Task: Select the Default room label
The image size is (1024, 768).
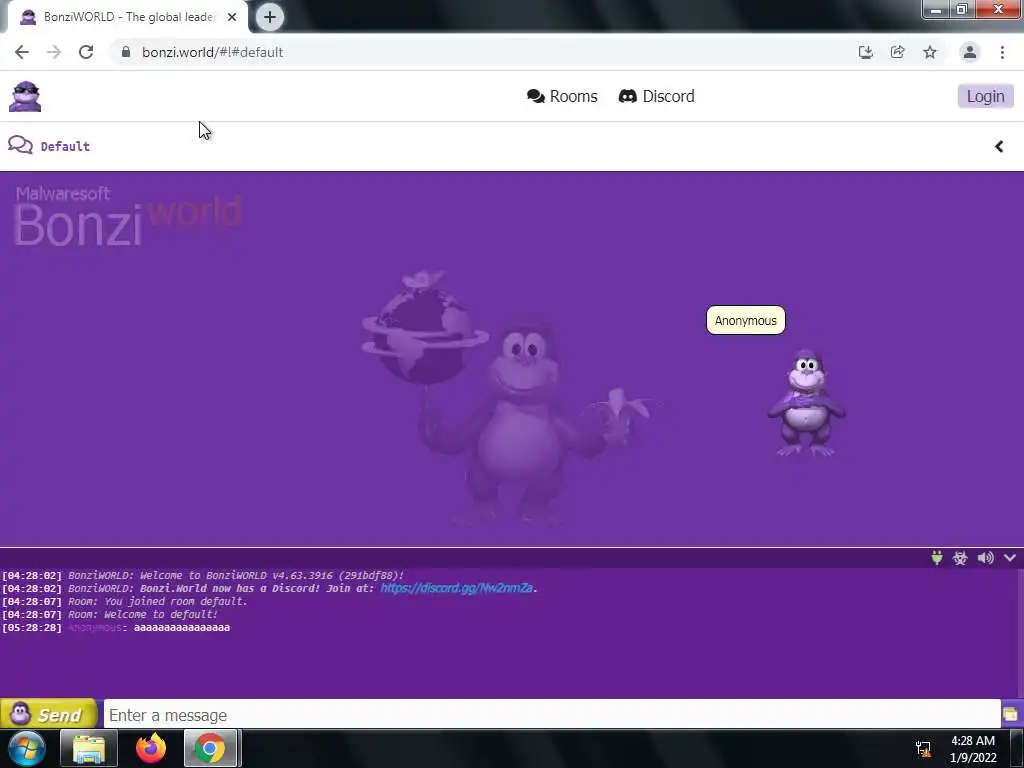Action: [65, 146]
